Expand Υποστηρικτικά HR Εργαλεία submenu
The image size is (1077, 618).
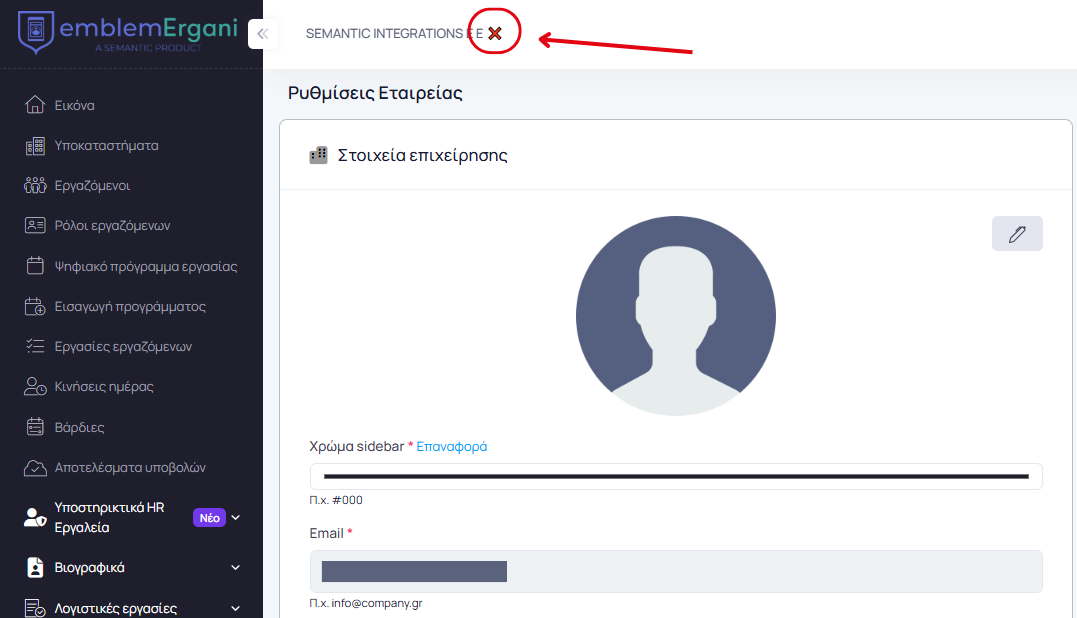tap(236, 518)
